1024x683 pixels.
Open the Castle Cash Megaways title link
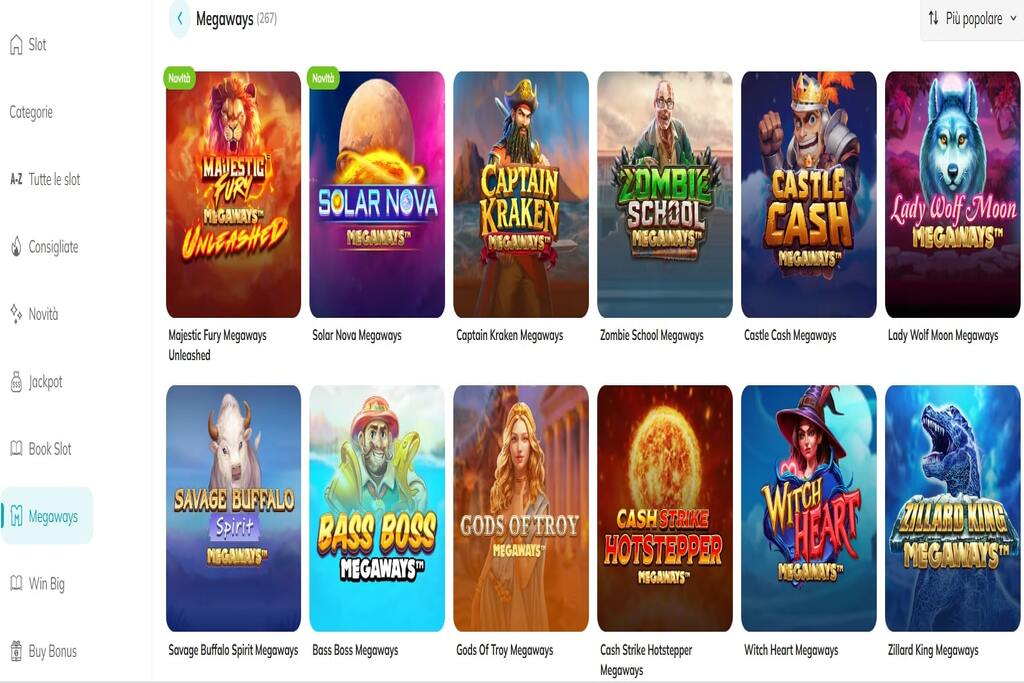[790, 336]
